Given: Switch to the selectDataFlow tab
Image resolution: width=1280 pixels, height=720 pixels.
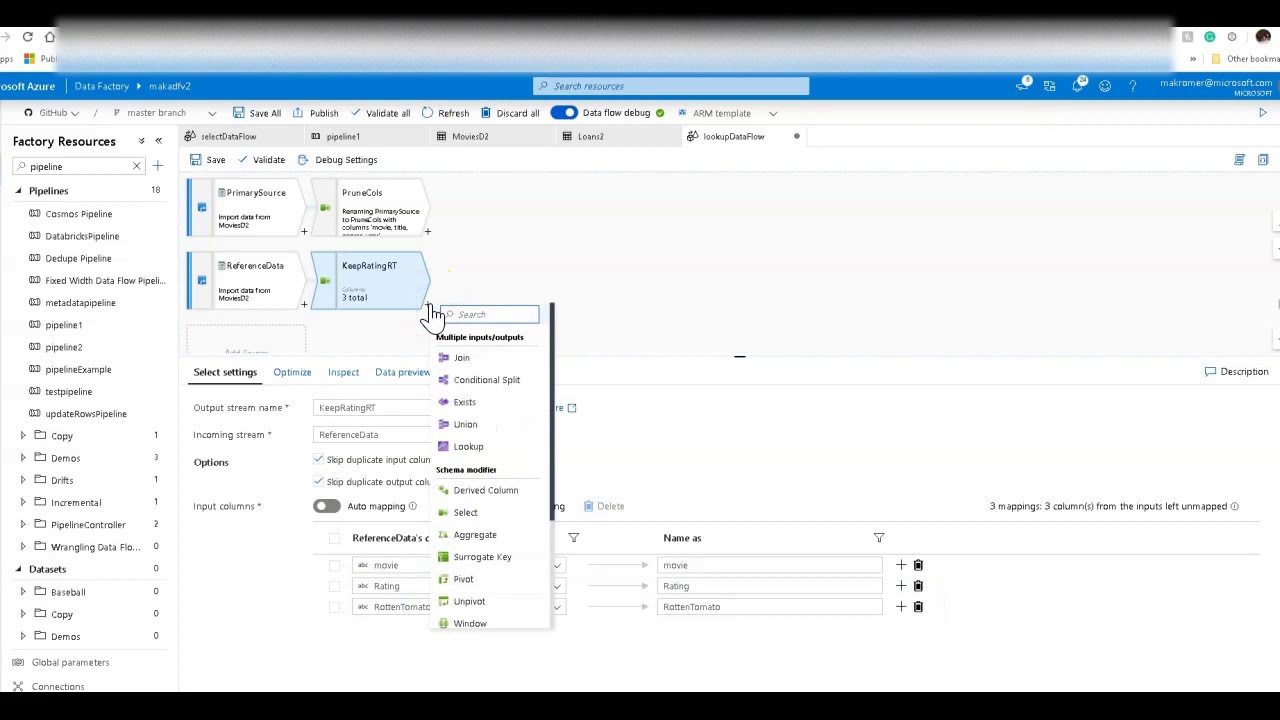Looking at the screenshot, I should point(228,136).
